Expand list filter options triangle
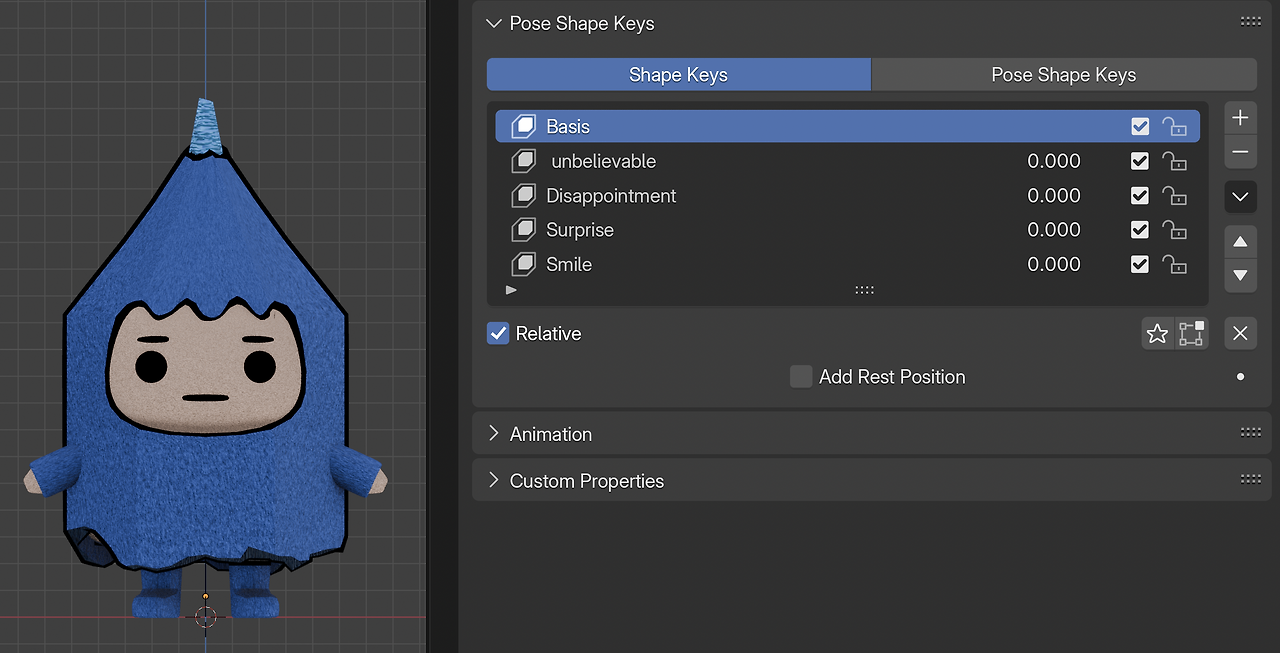Screen dimensions: 1280x653 (511, 290)
